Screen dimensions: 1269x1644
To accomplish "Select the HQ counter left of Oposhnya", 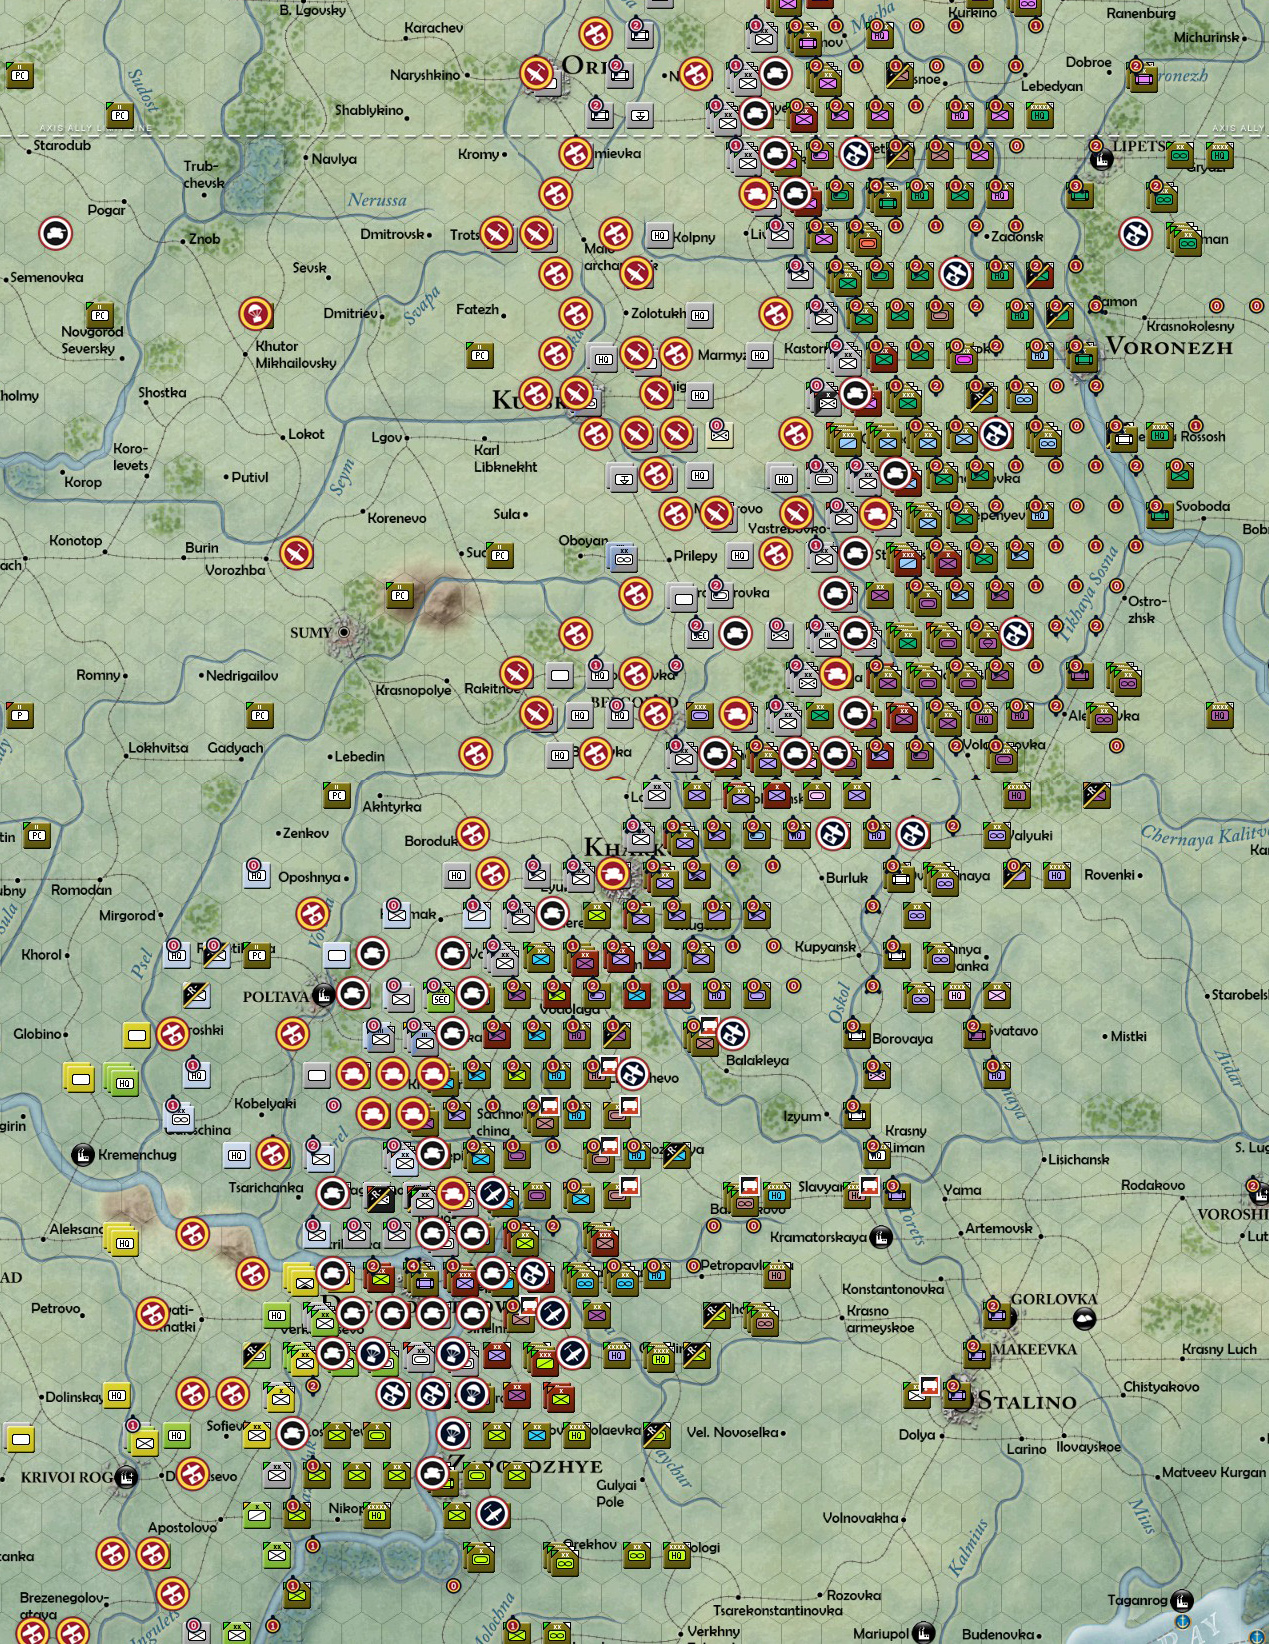I will [x=257, y=874].
